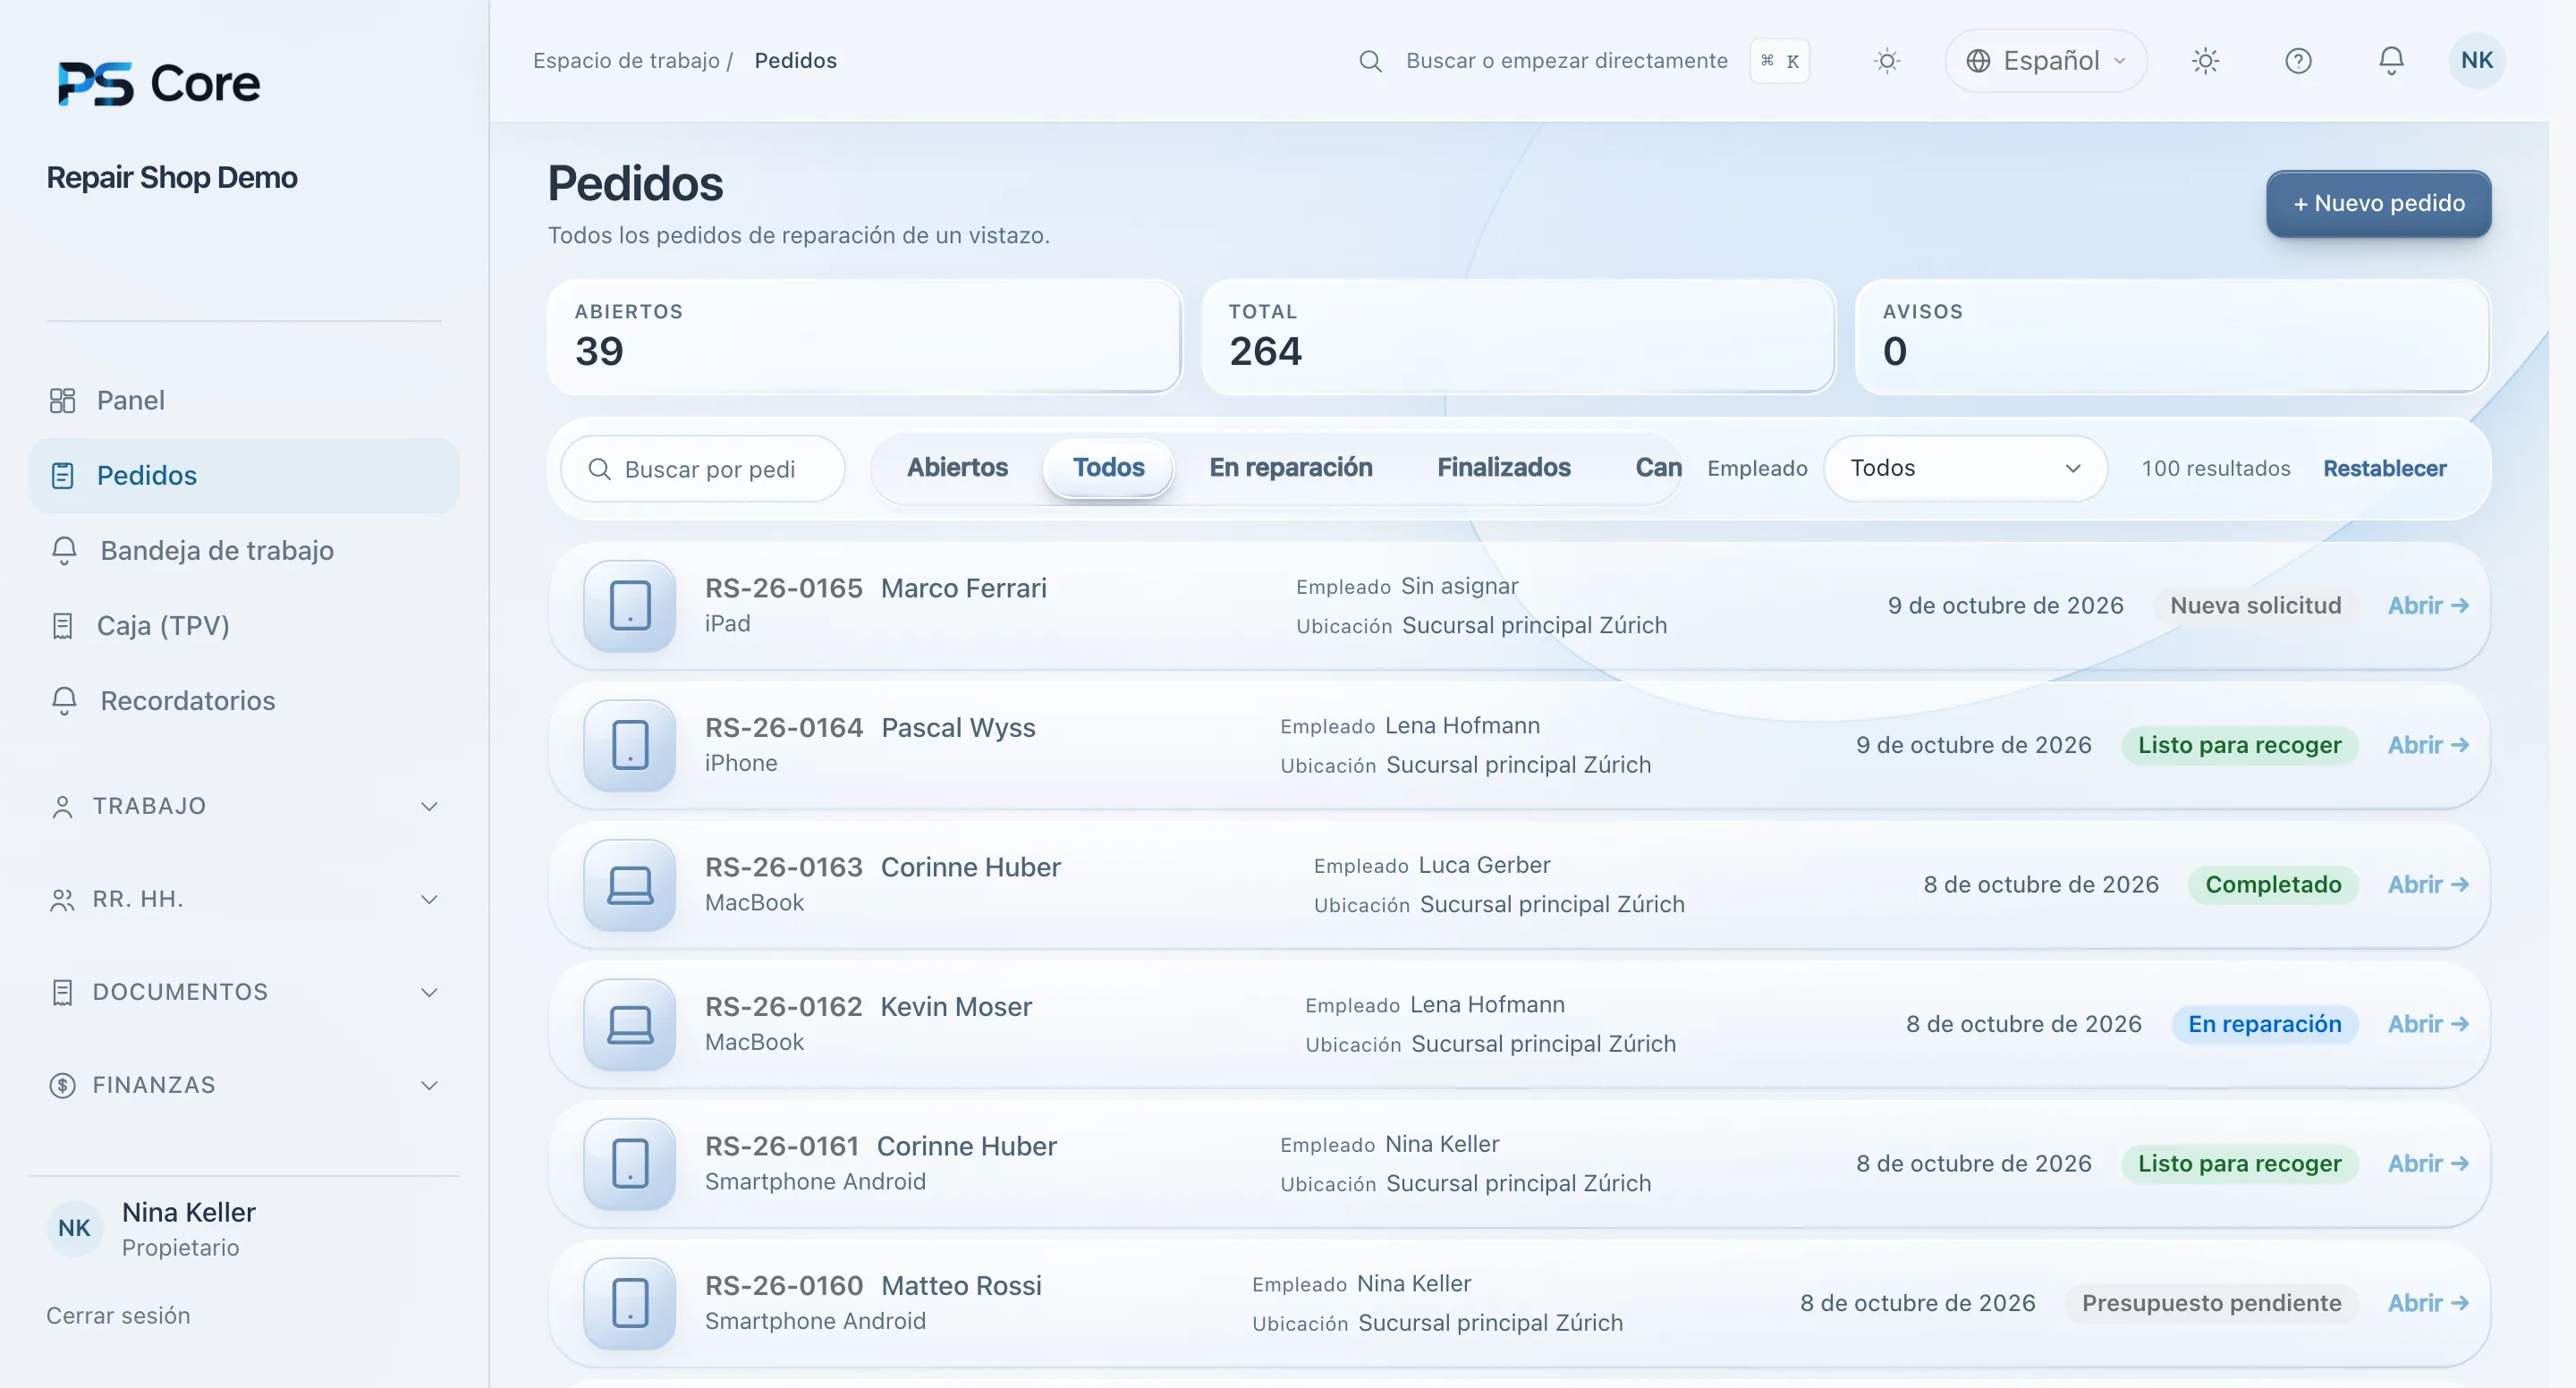Click the phone icon of order RS-26-0160
This screenshot has height=1388, width=2576.
[630, 1303]
